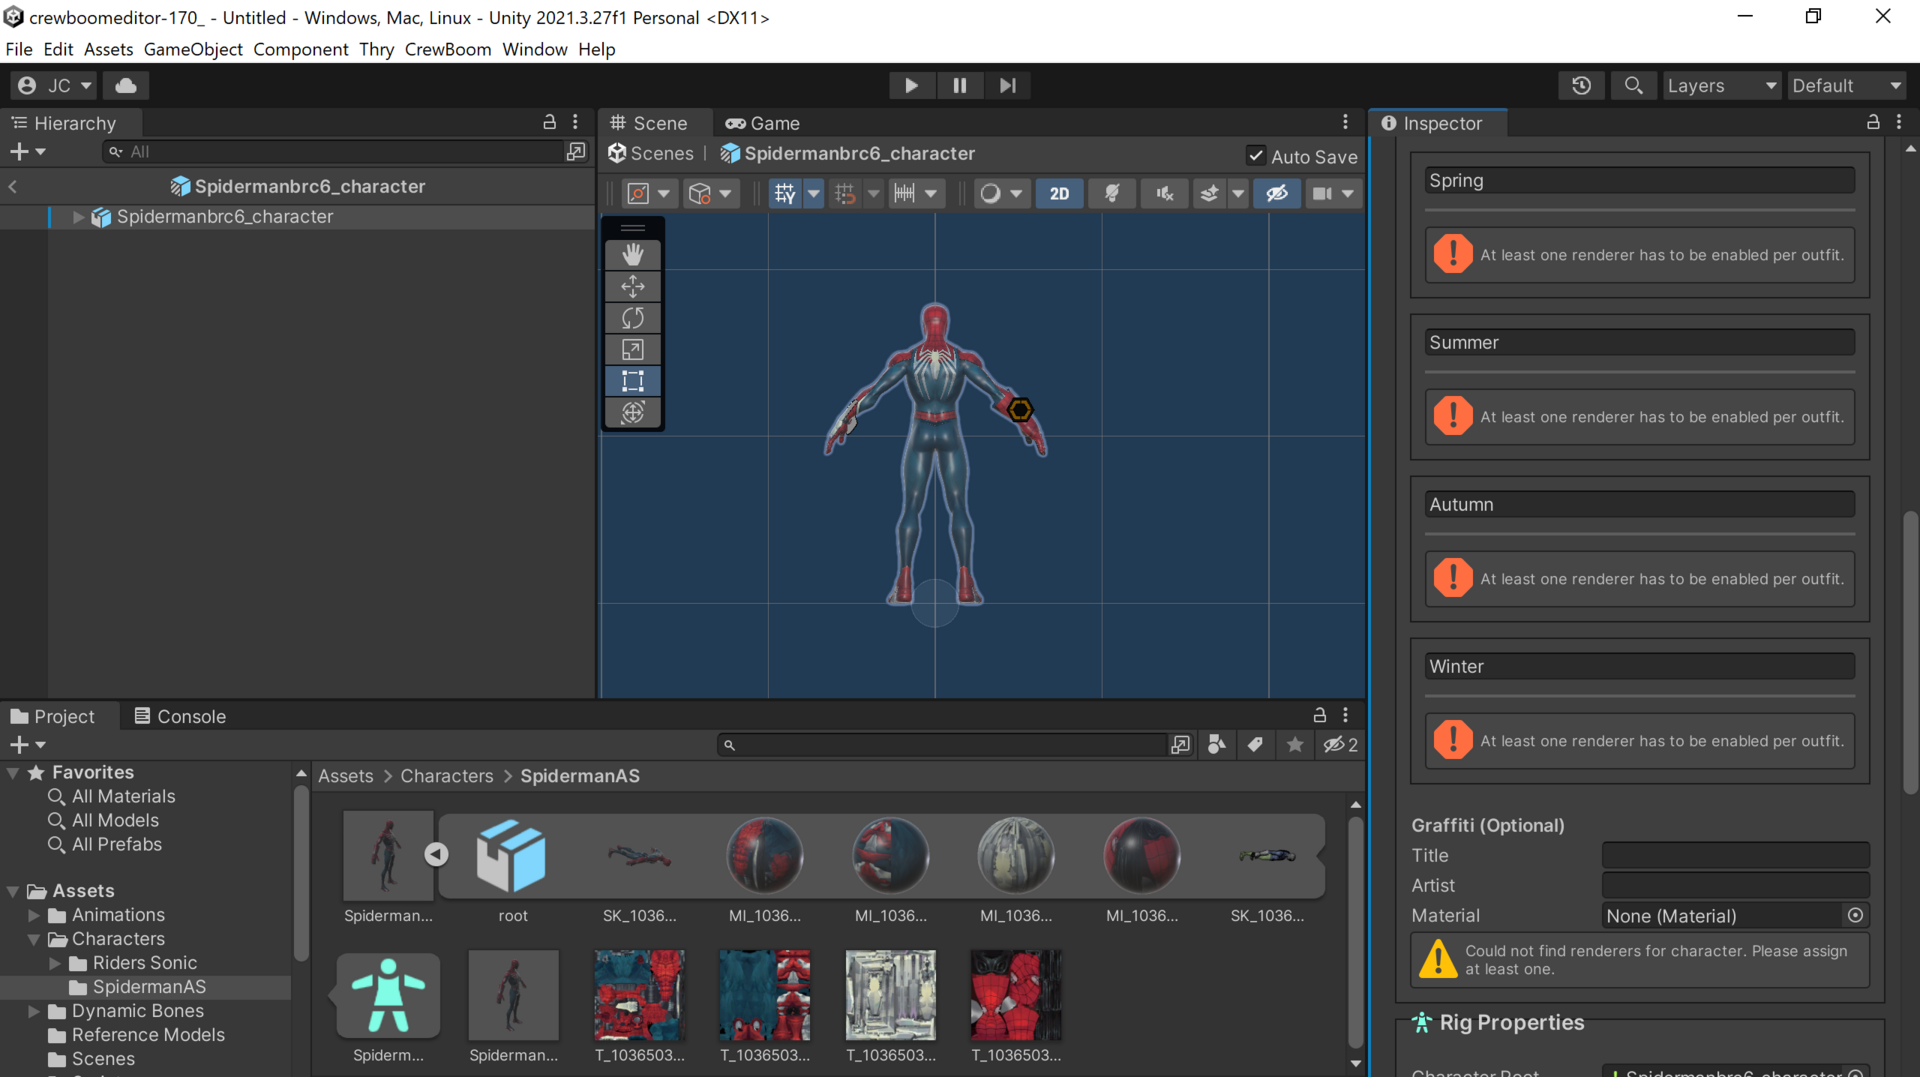Image resolution: width=1920 pixels, height=1077 pixels.
Task: Click the Project search field
Action: [942, 745]
